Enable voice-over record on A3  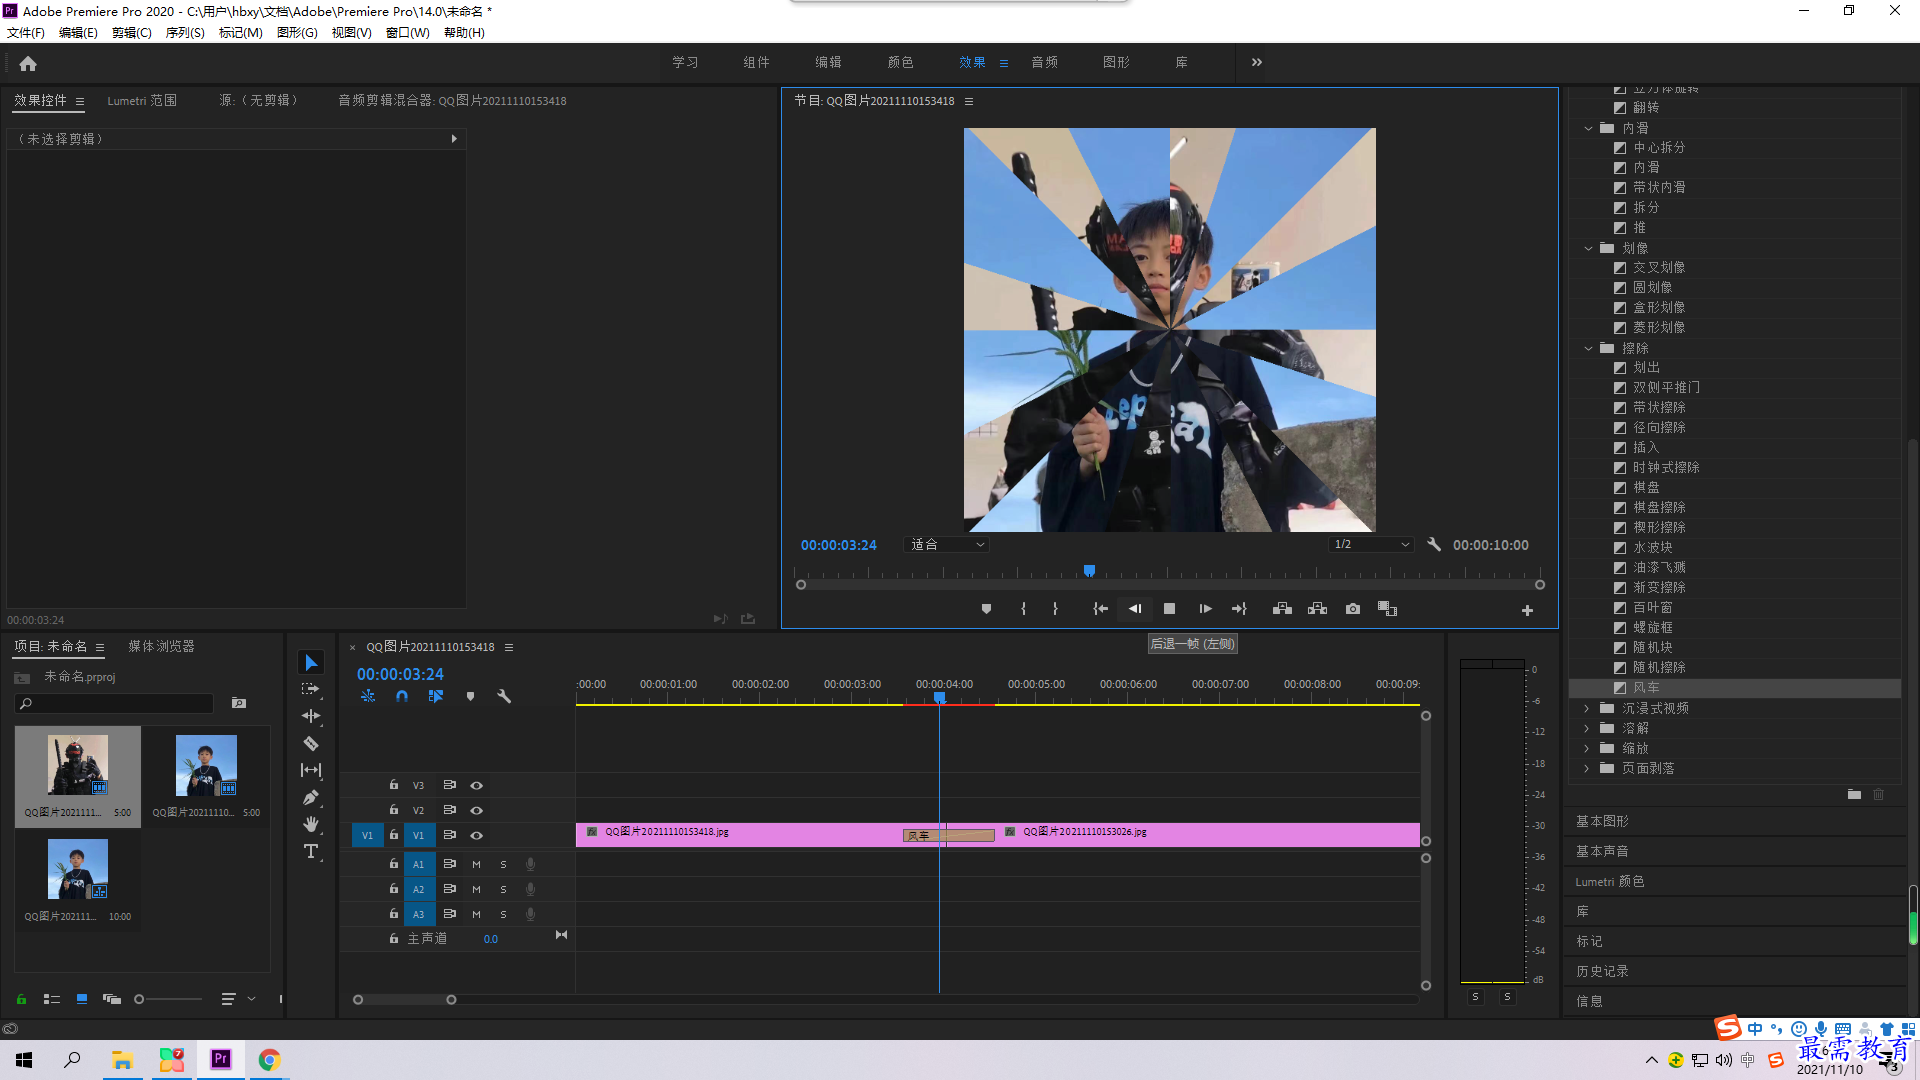pyautogui.click(x=531, y=914)
